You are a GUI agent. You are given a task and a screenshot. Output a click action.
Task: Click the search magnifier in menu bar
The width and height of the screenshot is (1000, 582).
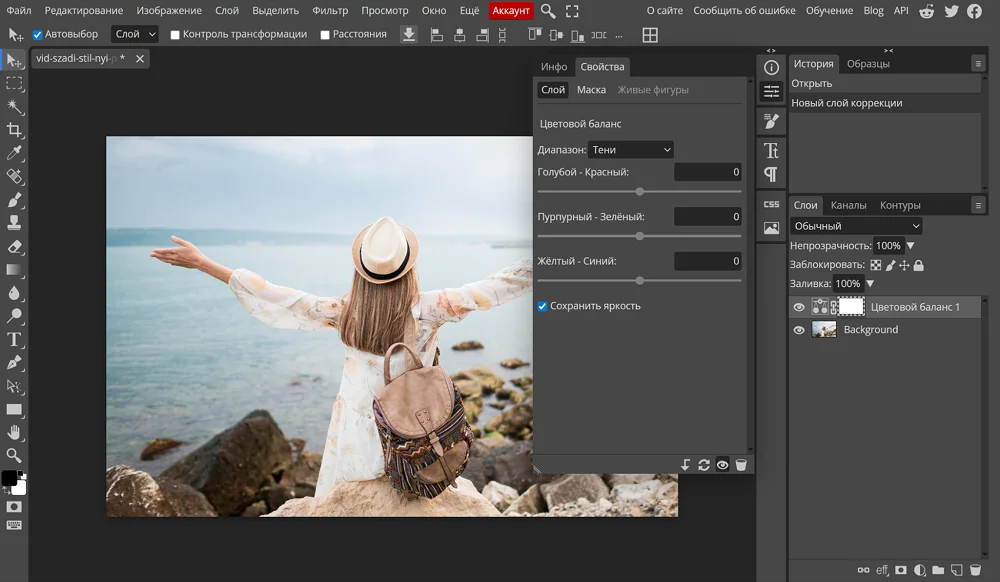coord(548,11)
